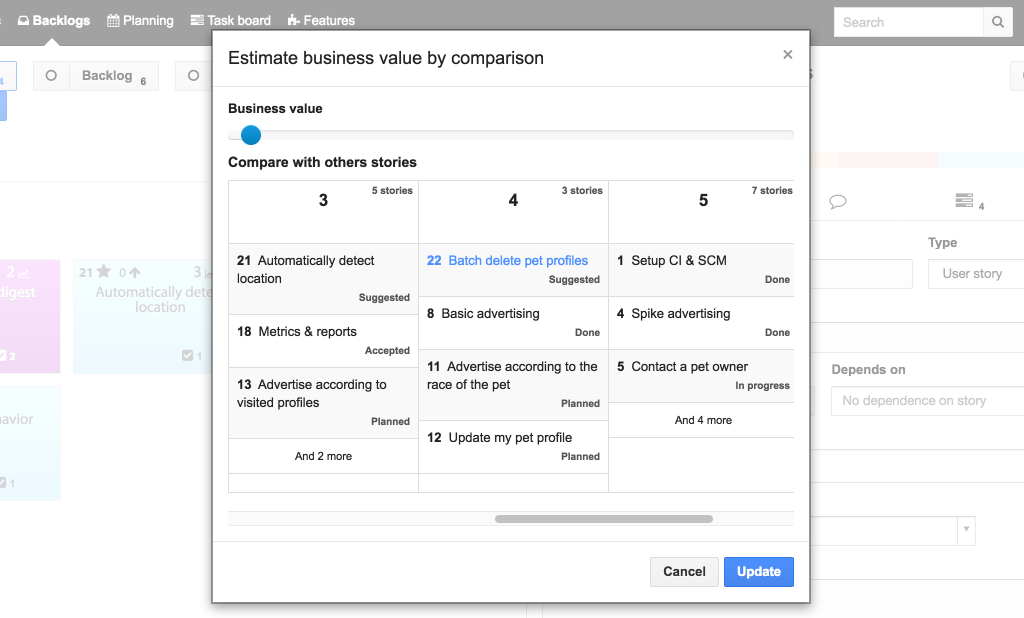Switch to the Task board tab
Viewport: 1024px width, 618px height.
(x=230, y=20)
